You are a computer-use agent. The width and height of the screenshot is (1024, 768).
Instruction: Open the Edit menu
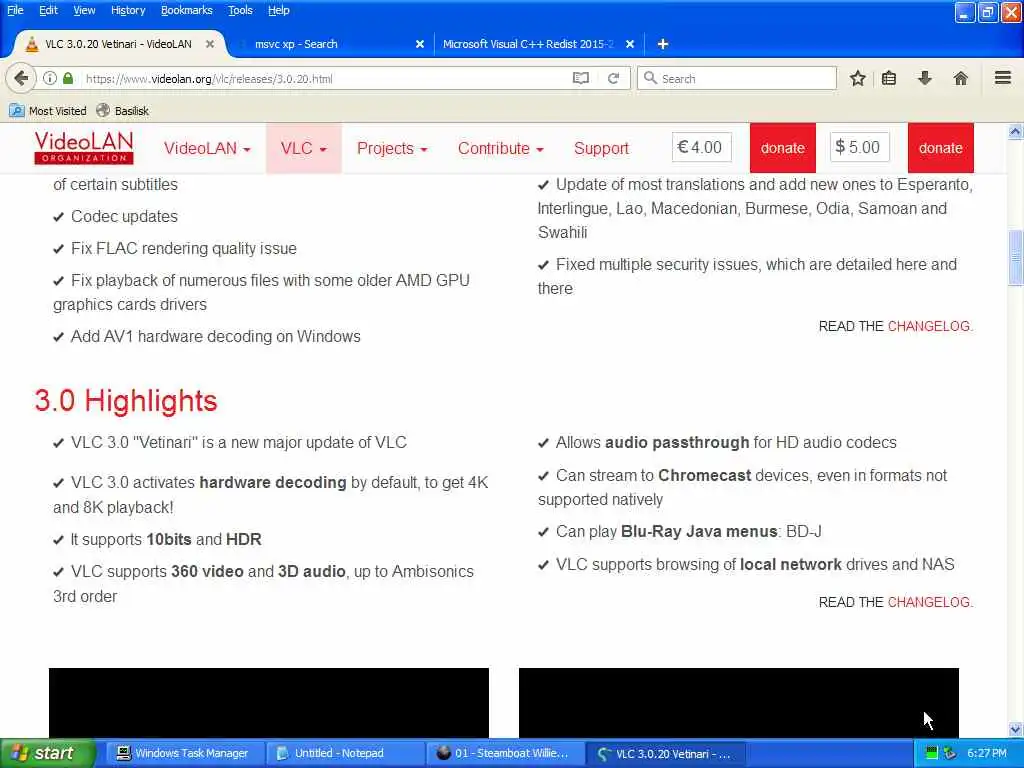coord(48,10)
